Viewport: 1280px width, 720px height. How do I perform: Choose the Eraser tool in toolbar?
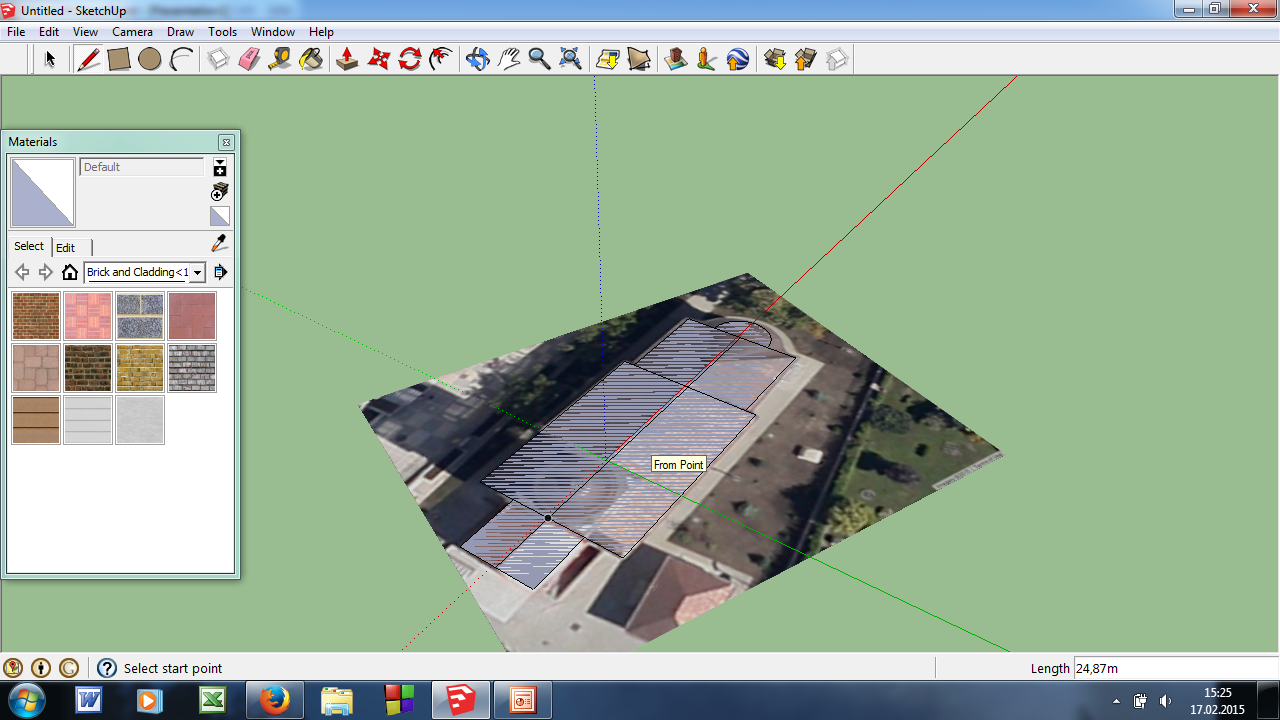(249, 59)
